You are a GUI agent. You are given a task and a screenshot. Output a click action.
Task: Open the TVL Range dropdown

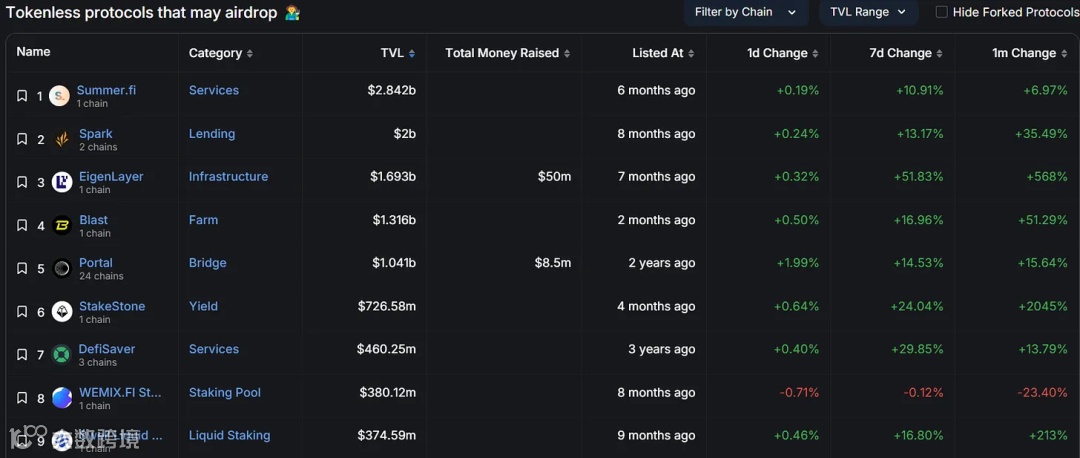tap(868, 12)
